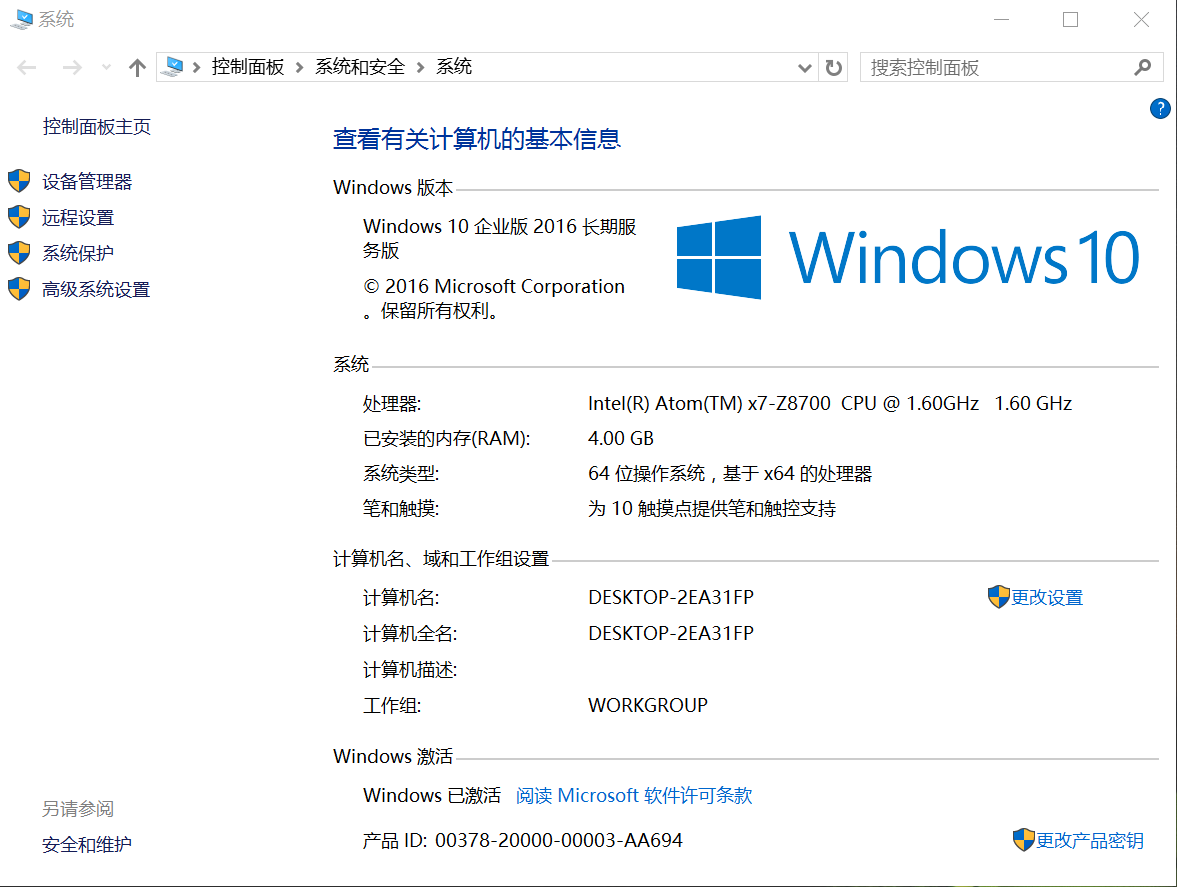Image resolution: width=1177 pixels, height=887 pixels.
Task: Click the 为 10 触摸点提供笔和触控支持 text
Action: (x=712, y=509)
